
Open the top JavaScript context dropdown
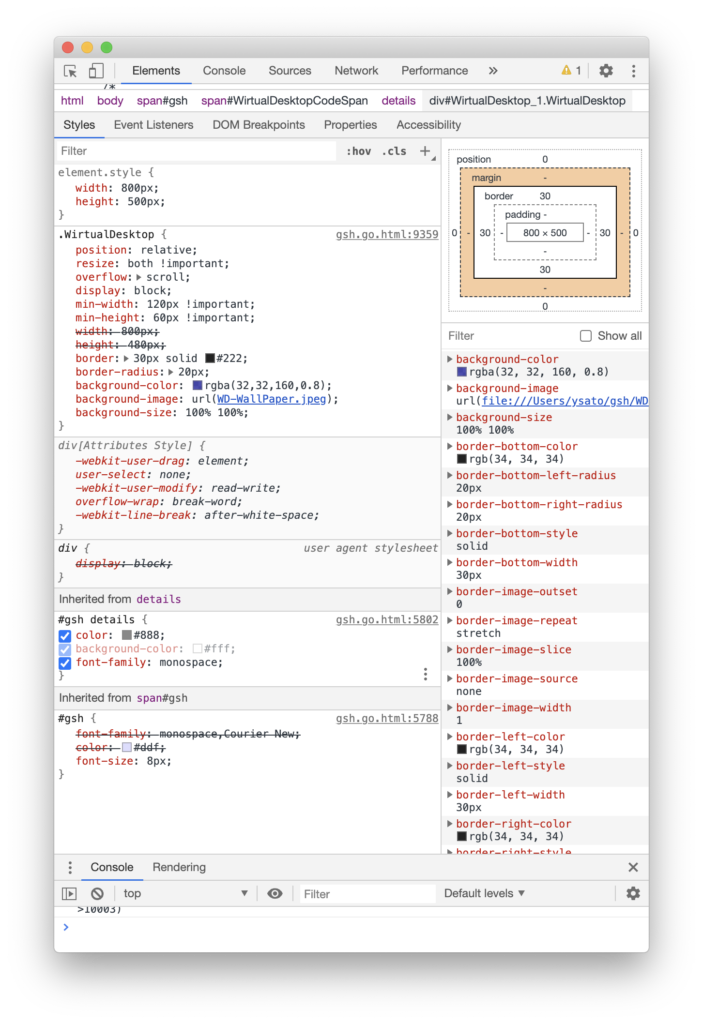pyautogui.click(x=185, y=894)
